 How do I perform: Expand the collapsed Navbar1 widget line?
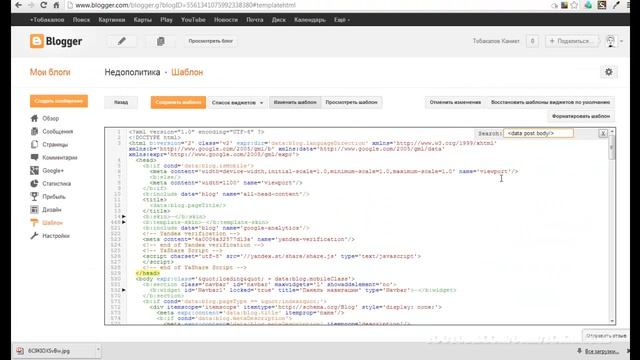pos(124,290)
